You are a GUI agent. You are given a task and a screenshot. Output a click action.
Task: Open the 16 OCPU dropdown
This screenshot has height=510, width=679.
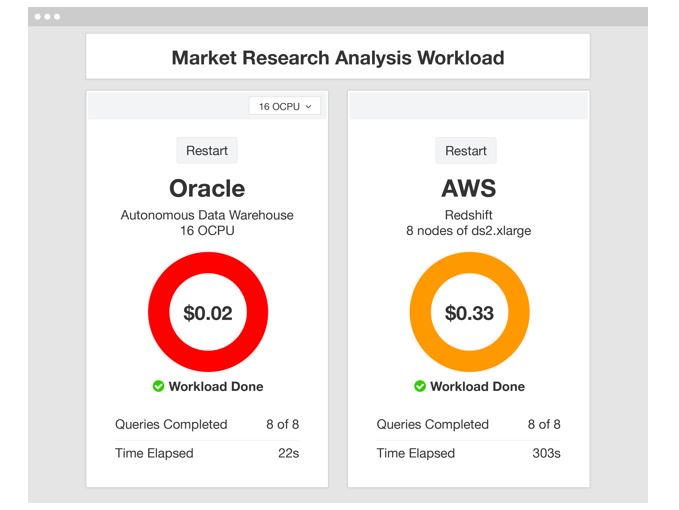(x=285, y=106)
